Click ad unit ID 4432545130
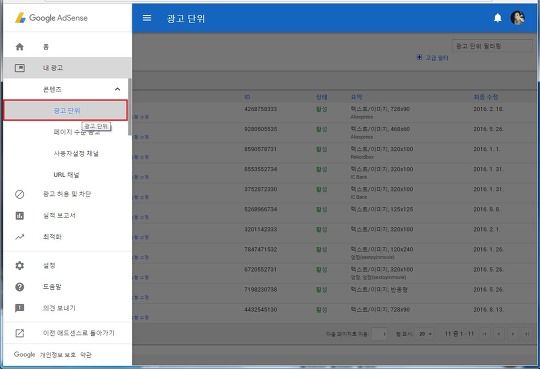 [x=260, y=309]
